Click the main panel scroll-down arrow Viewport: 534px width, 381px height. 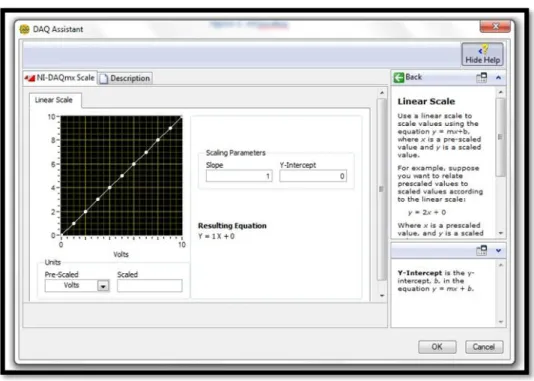(x=382, y=296)
